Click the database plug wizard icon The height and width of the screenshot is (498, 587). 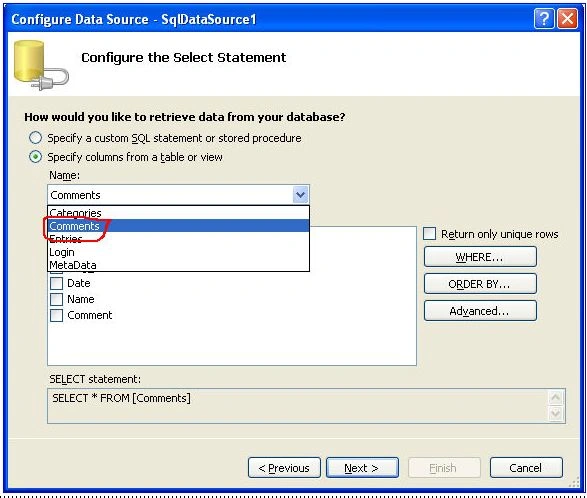[x=41, y=66]
